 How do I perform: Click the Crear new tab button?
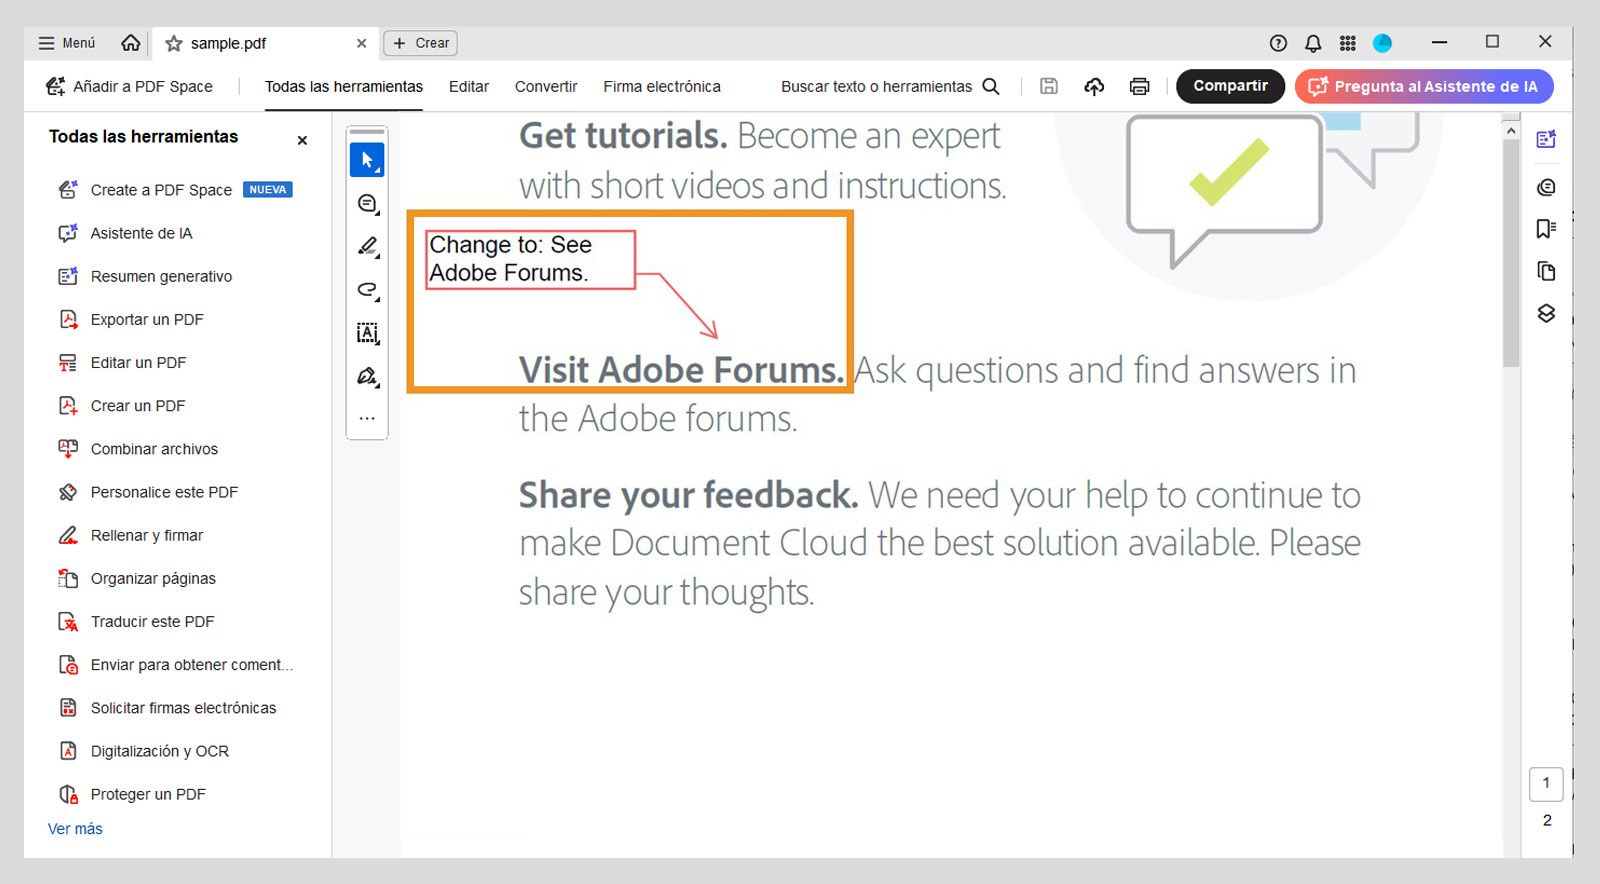[x=420, y=43]
